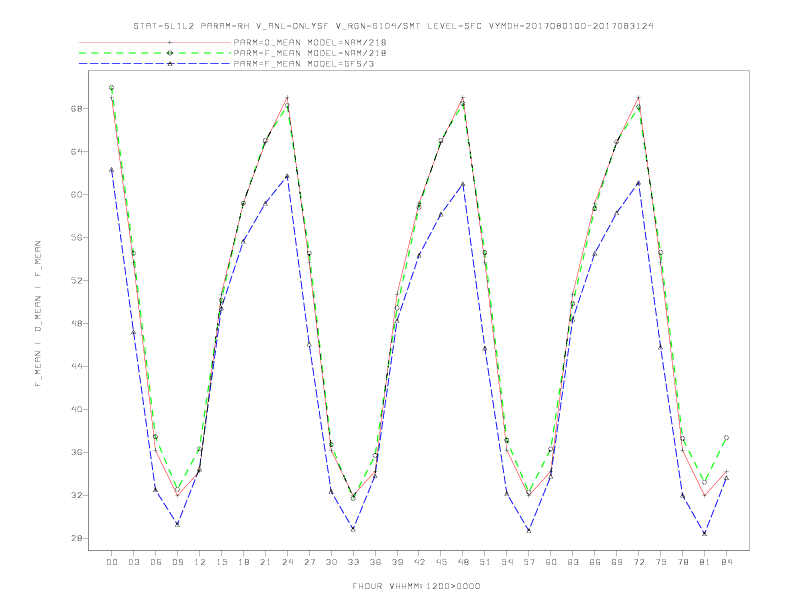Click x-axis forecast hour label 33
Viewport: 792px width, 612px height.
pos(354,562)
